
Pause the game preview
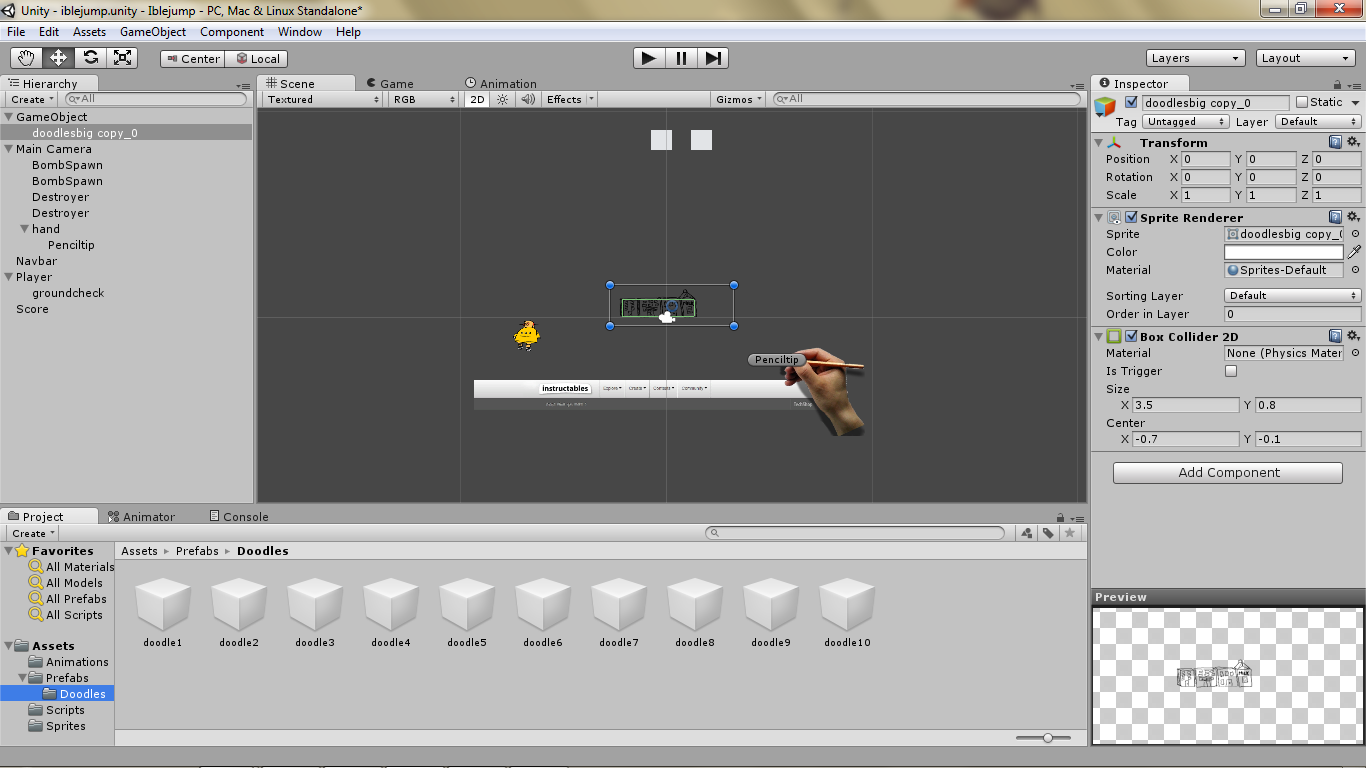tap(681, 58)
